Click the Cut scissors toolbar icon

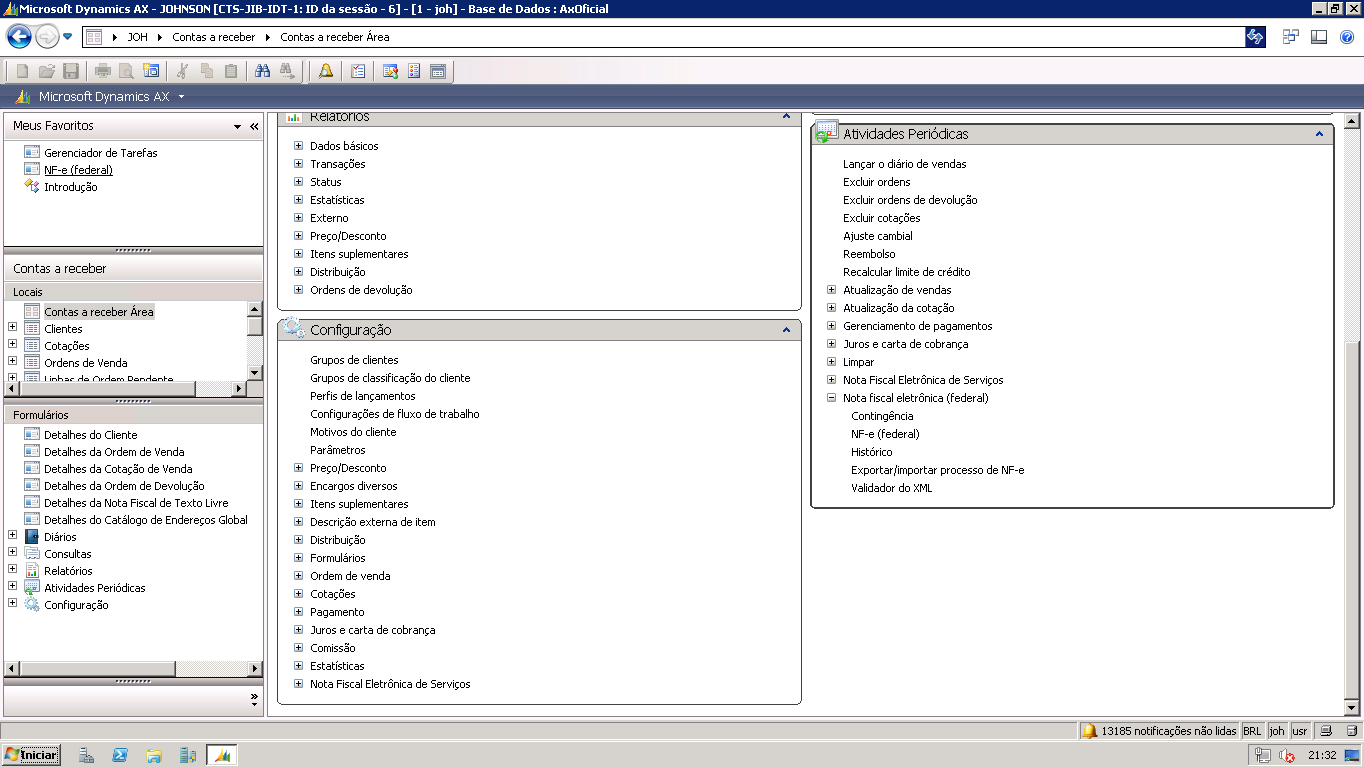tap(183, 71)
